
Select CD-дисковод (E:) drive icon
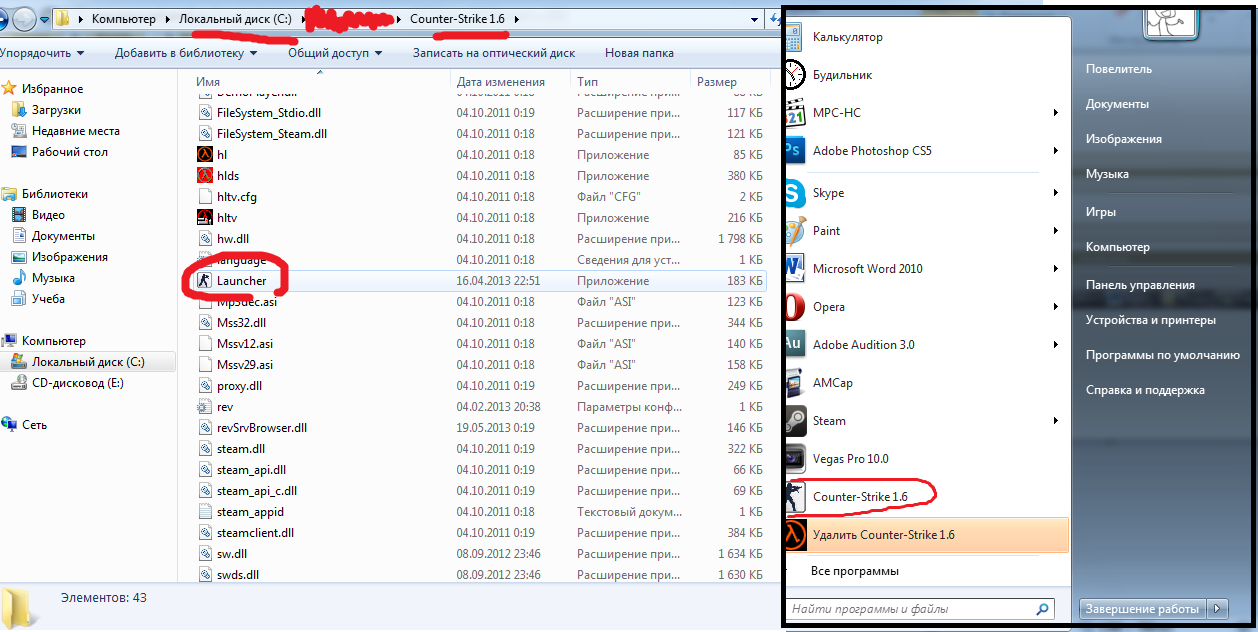(19, 383)
